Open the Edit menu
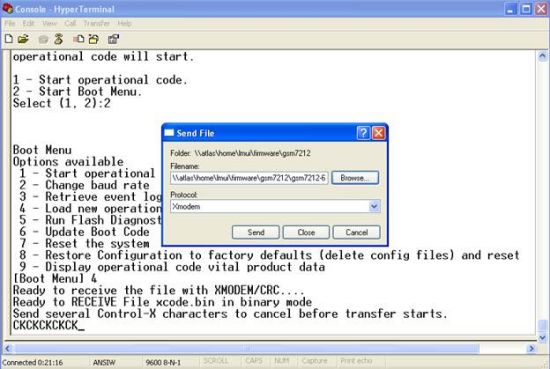 click(28, 24)
